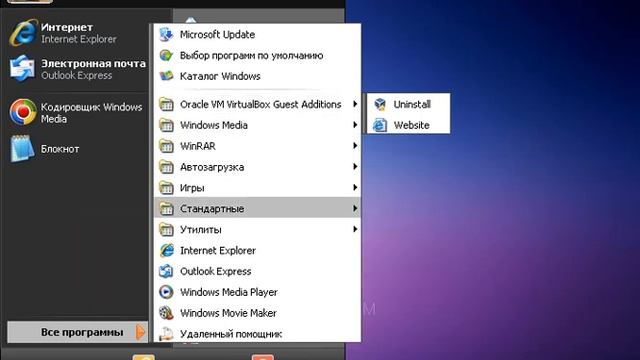Expand the Автозагрузка submenu arrow
Image resolution: width=640 pixels, height=360 pixels.
355,167
